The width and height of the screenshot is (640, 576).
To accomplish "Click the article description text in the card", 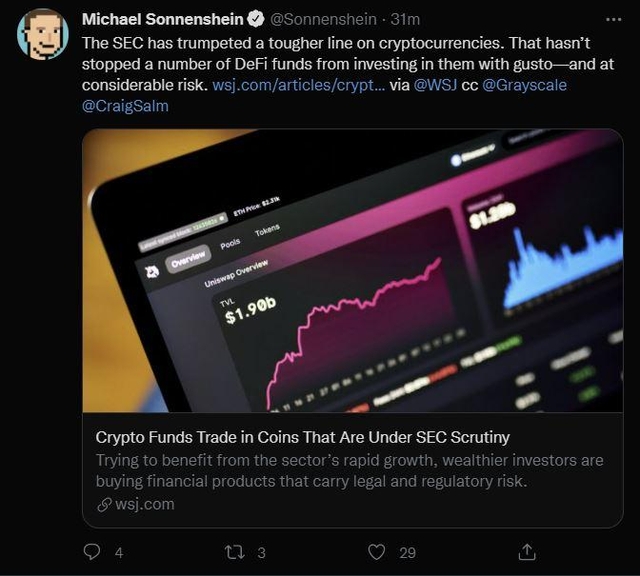I will [x=350, y=470].
